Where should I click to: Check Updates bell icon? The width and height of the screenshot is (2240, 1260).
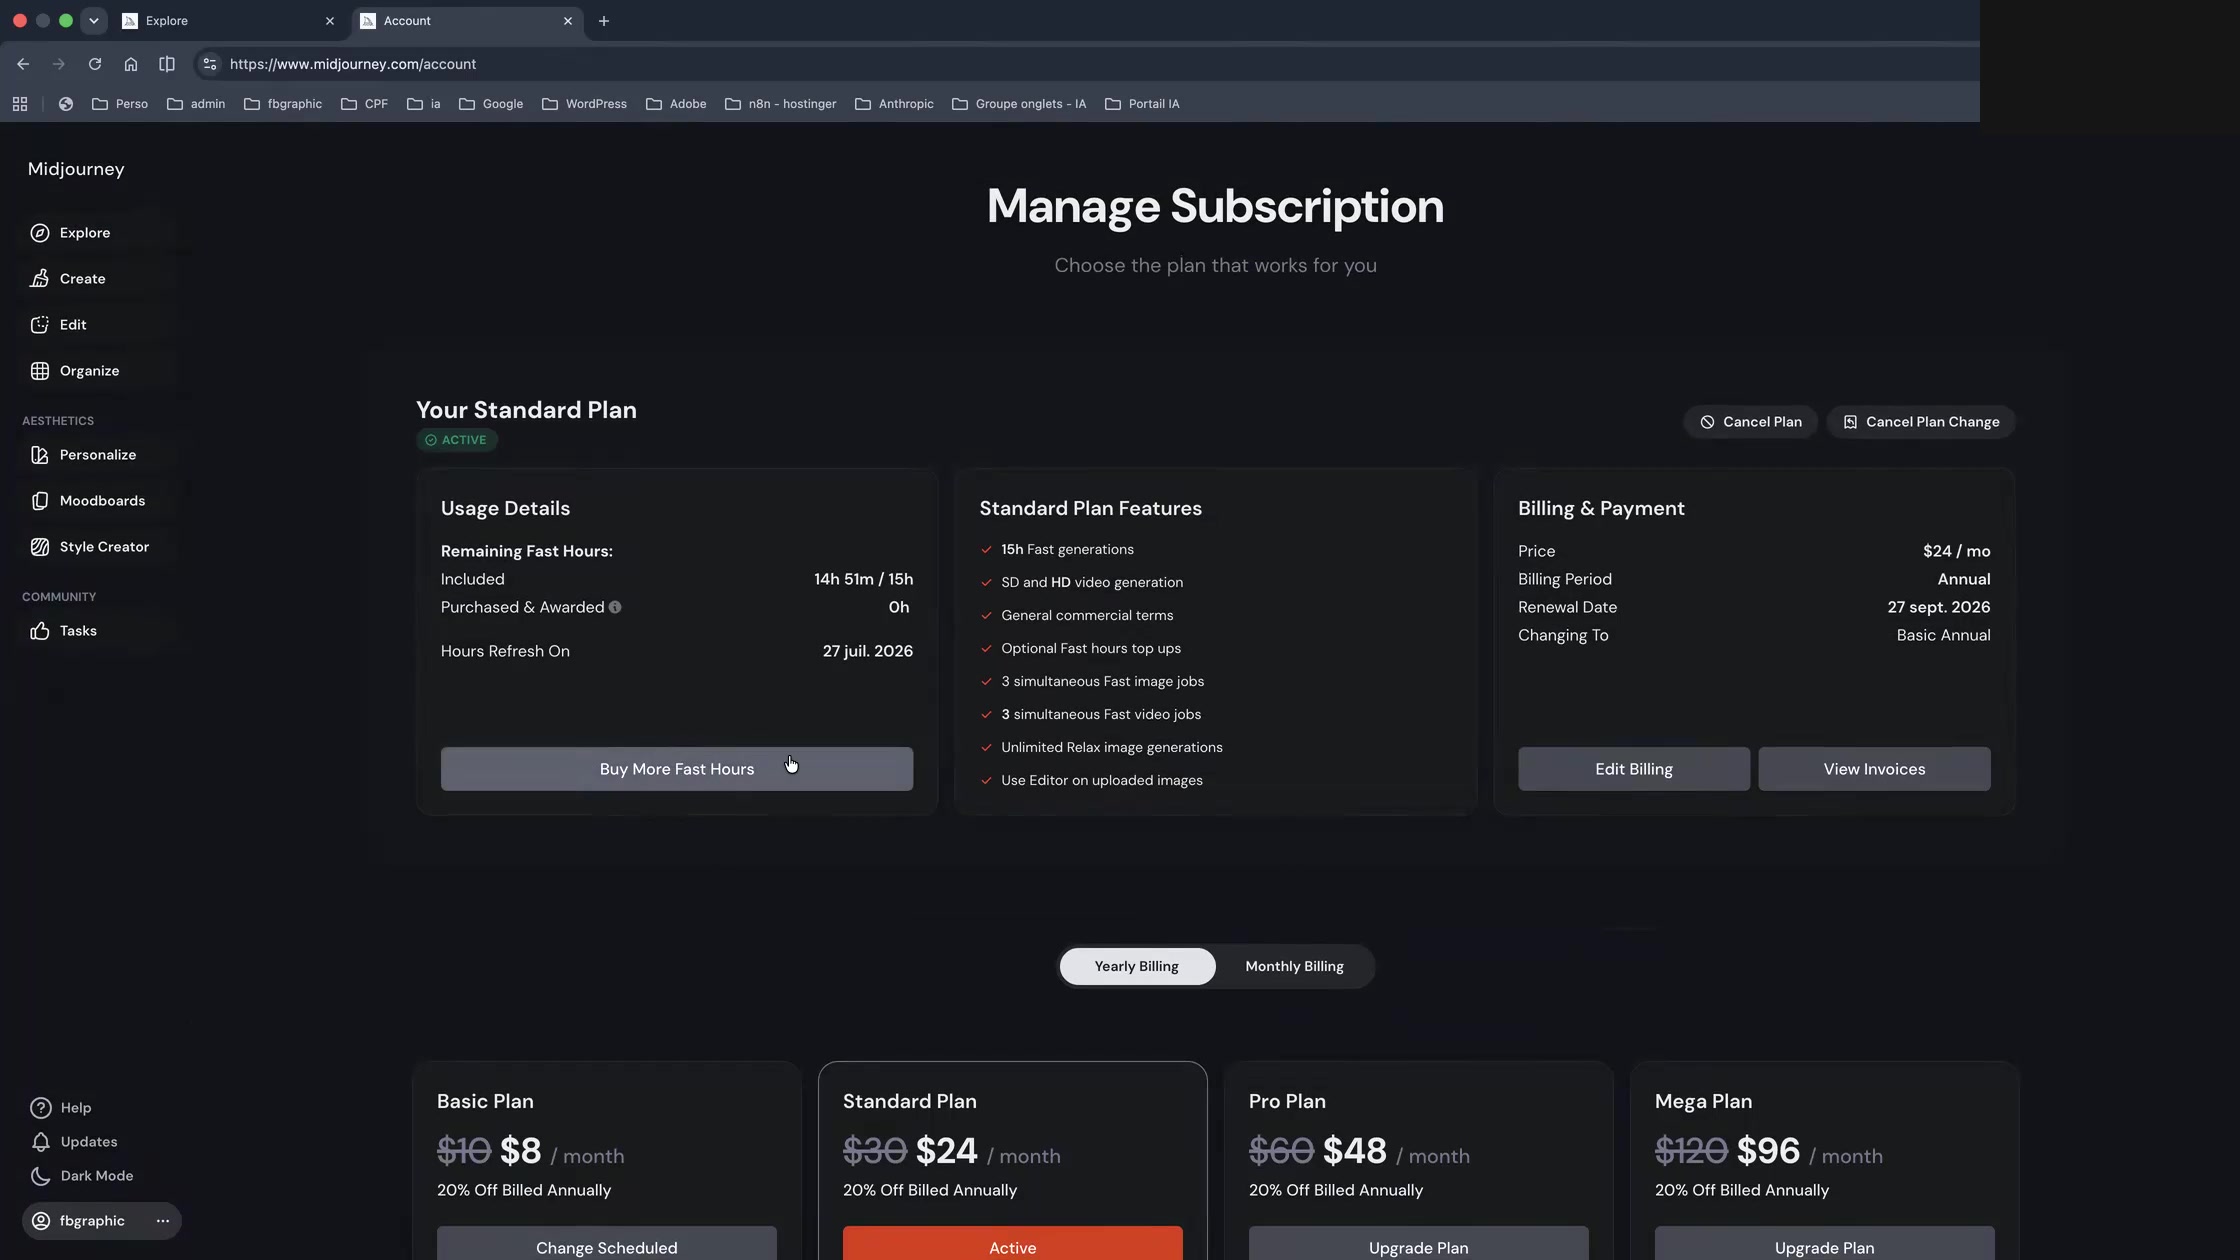[x=41, y=1142]
